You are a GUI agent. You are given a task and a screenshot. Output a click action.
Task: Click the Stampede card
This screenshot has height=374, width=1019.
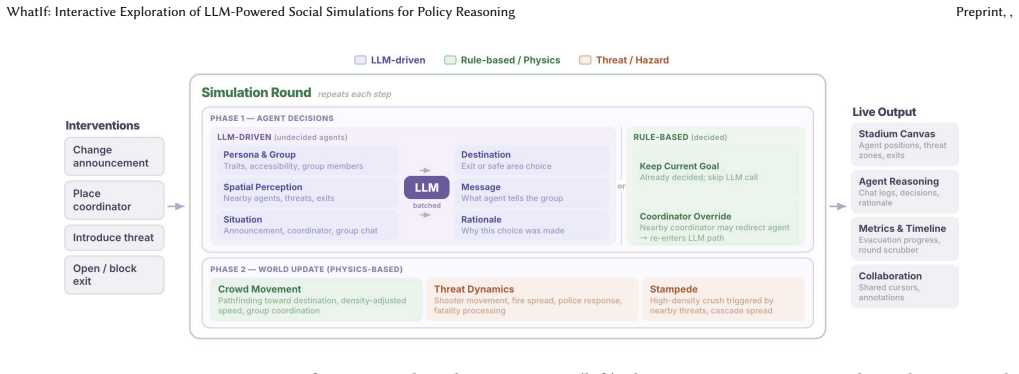pyautogui.click(x=723, y=299)
